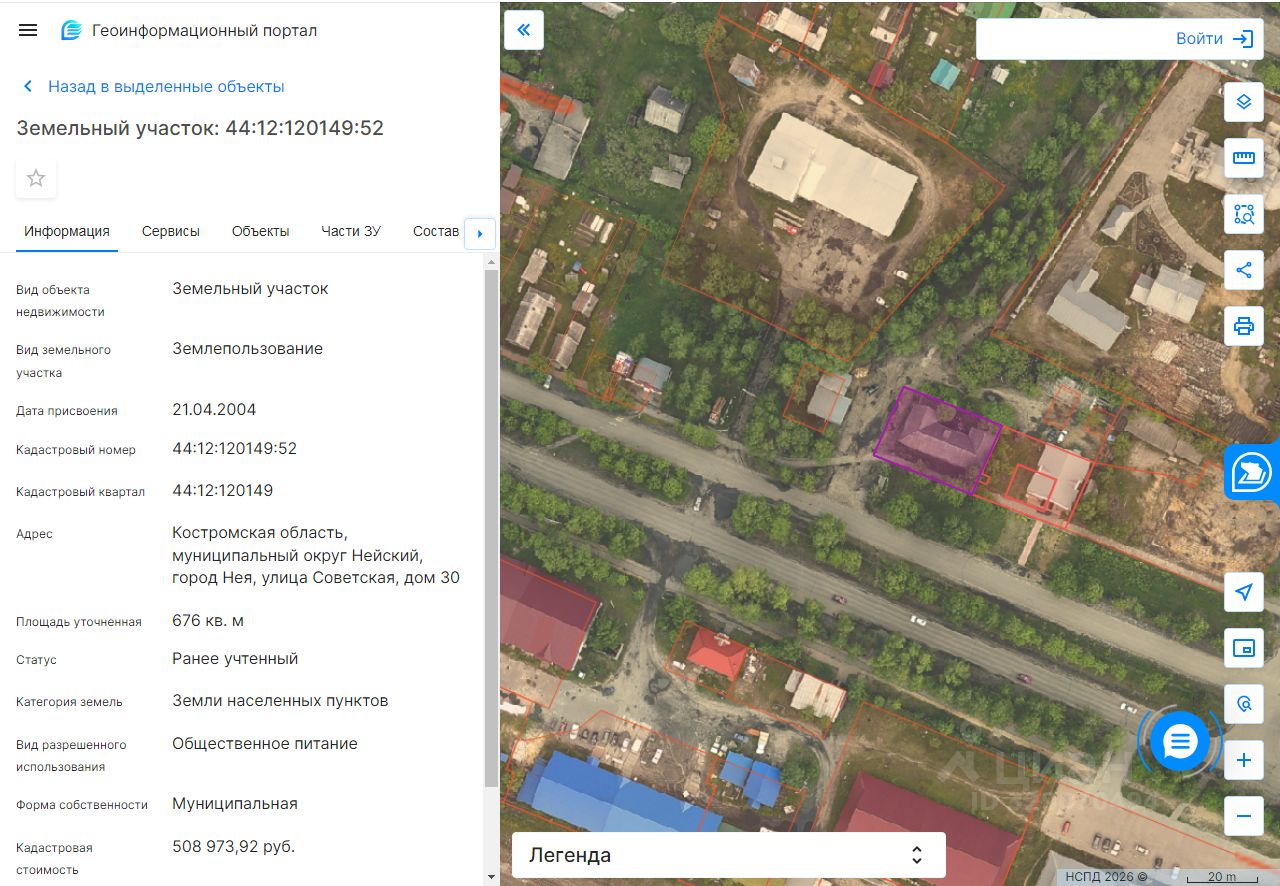Expand the Легенда panel

[x=729, y=855]
